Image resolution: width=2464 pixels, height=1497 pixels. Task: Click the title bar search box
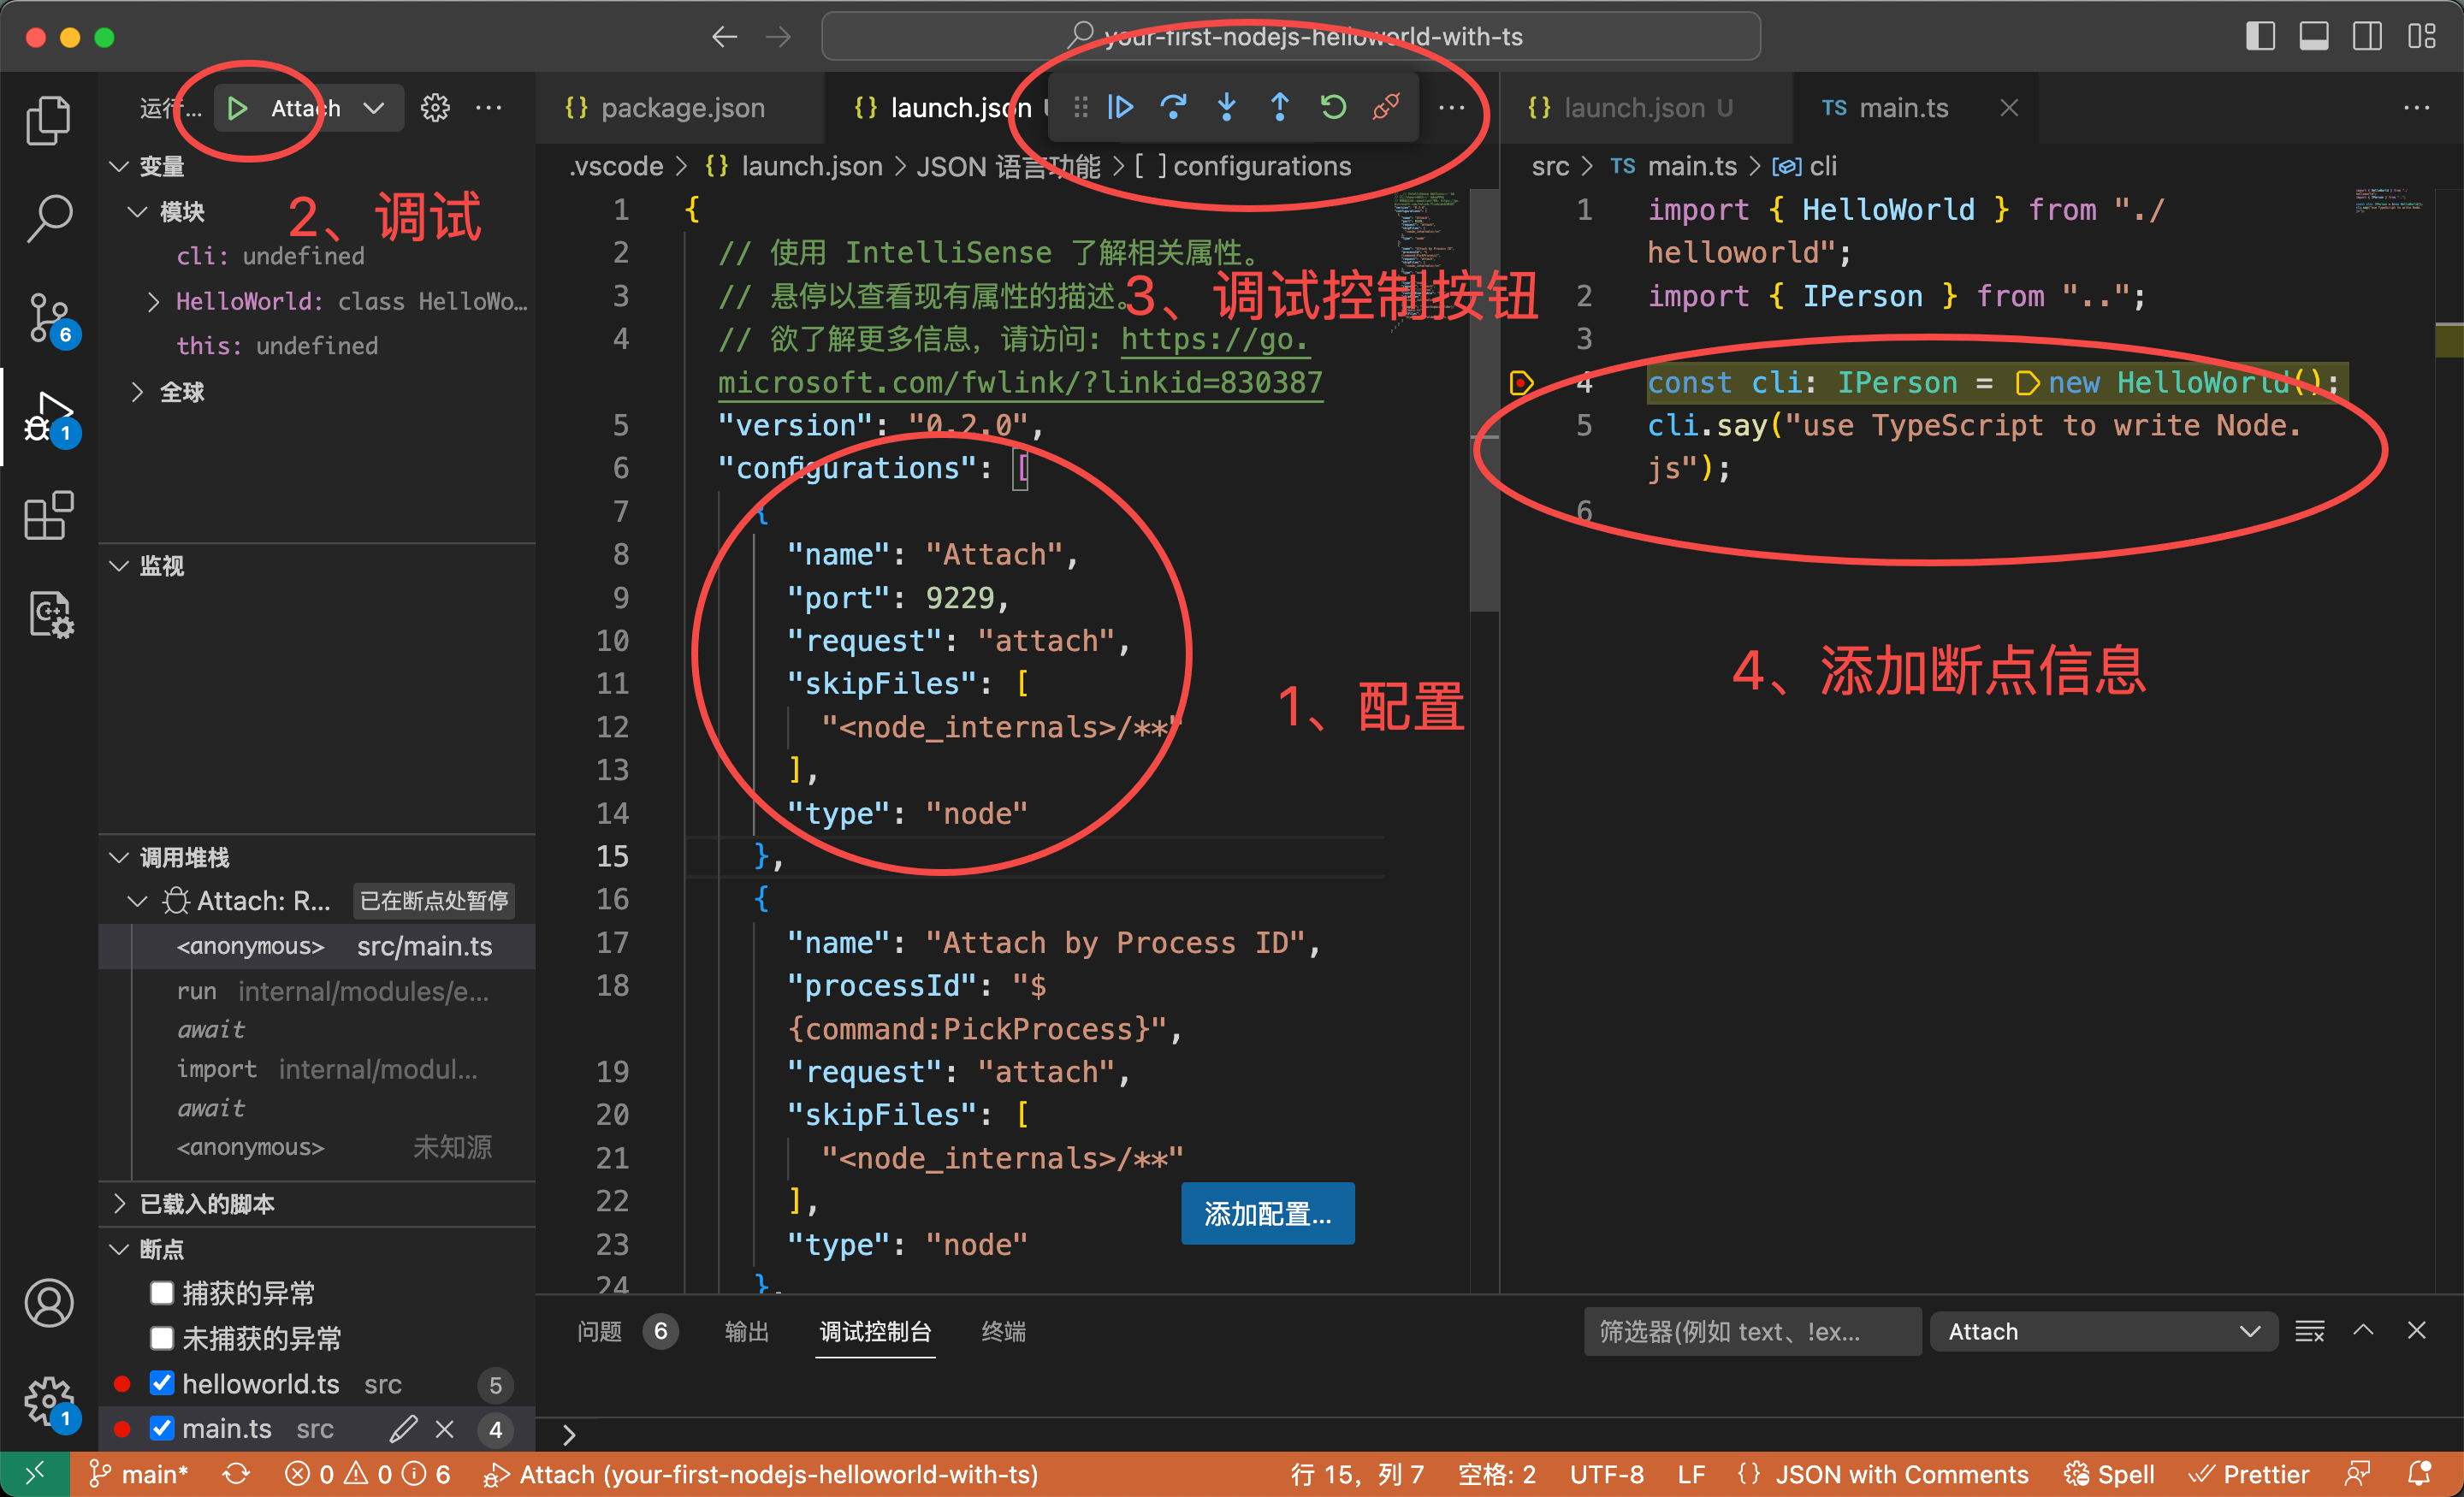(1290, 37)
